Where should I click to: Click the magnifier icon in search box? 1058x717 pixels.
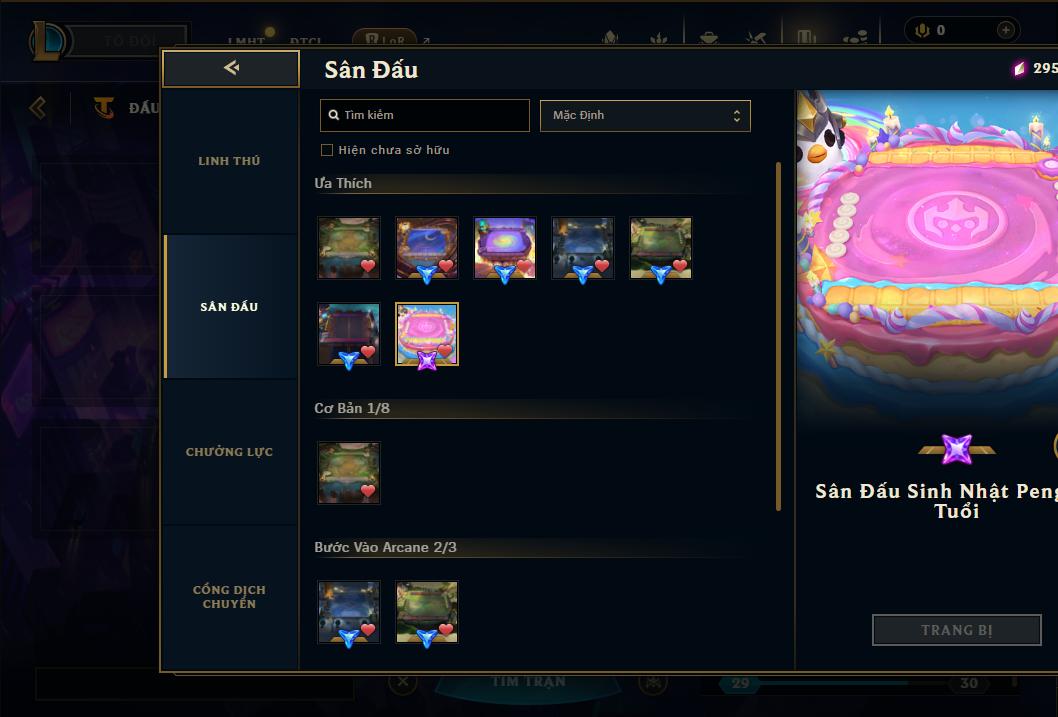tap(333, 115)
